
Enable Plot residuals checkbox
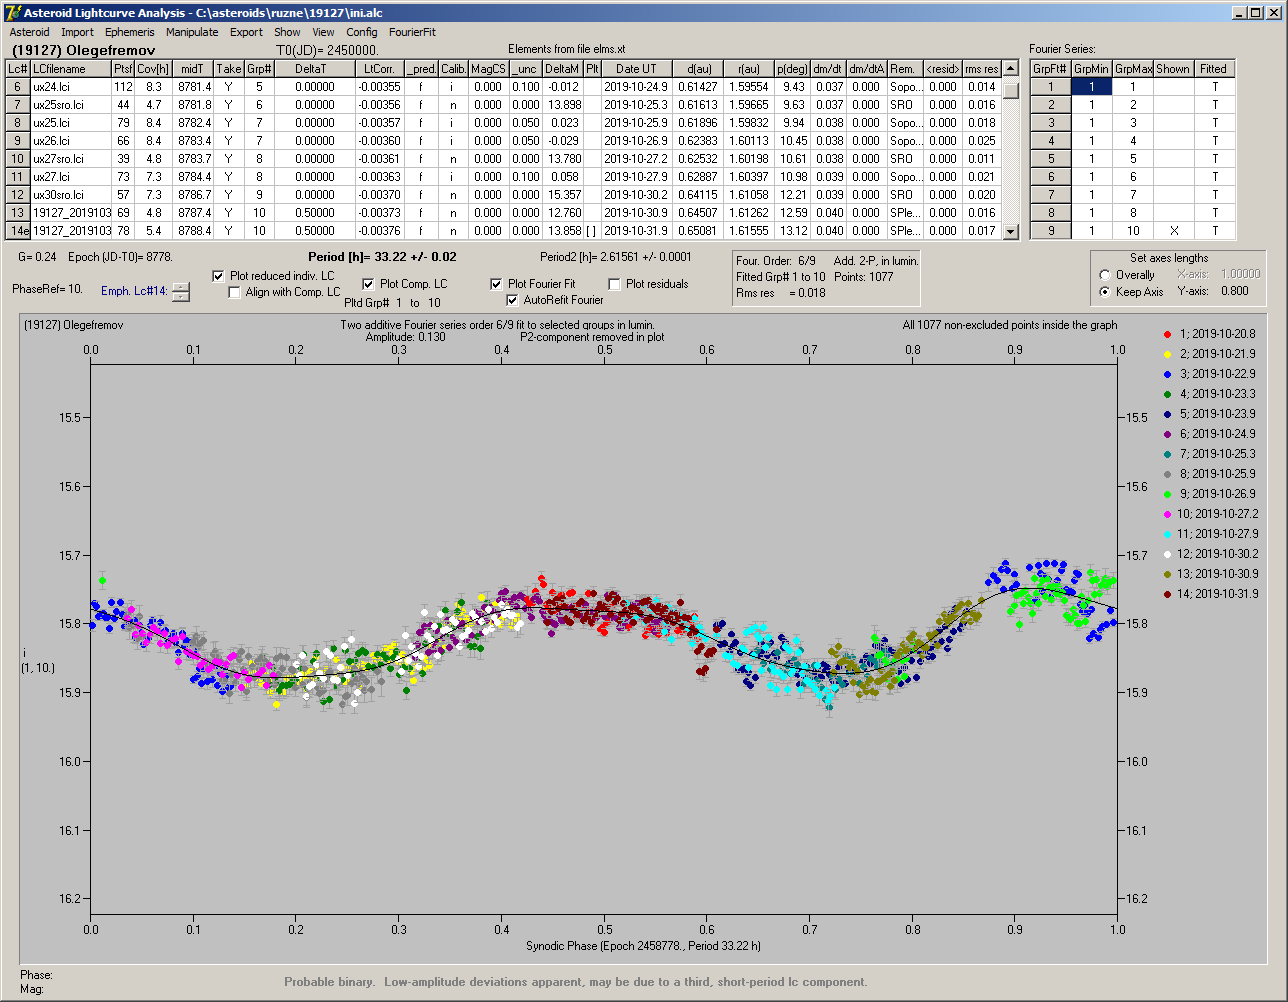tap(614, 284)
